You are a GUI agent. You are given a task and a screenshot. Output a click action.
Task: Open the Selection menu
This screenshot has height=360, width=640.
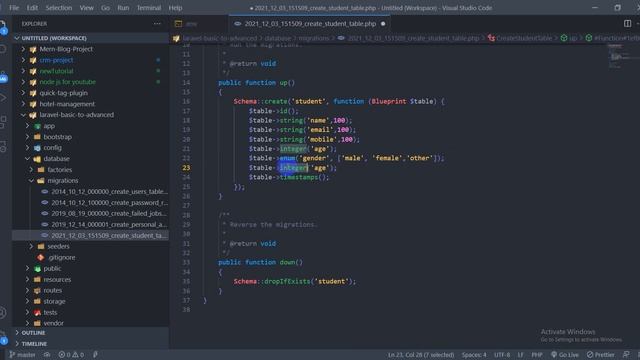tap(59, 8)
